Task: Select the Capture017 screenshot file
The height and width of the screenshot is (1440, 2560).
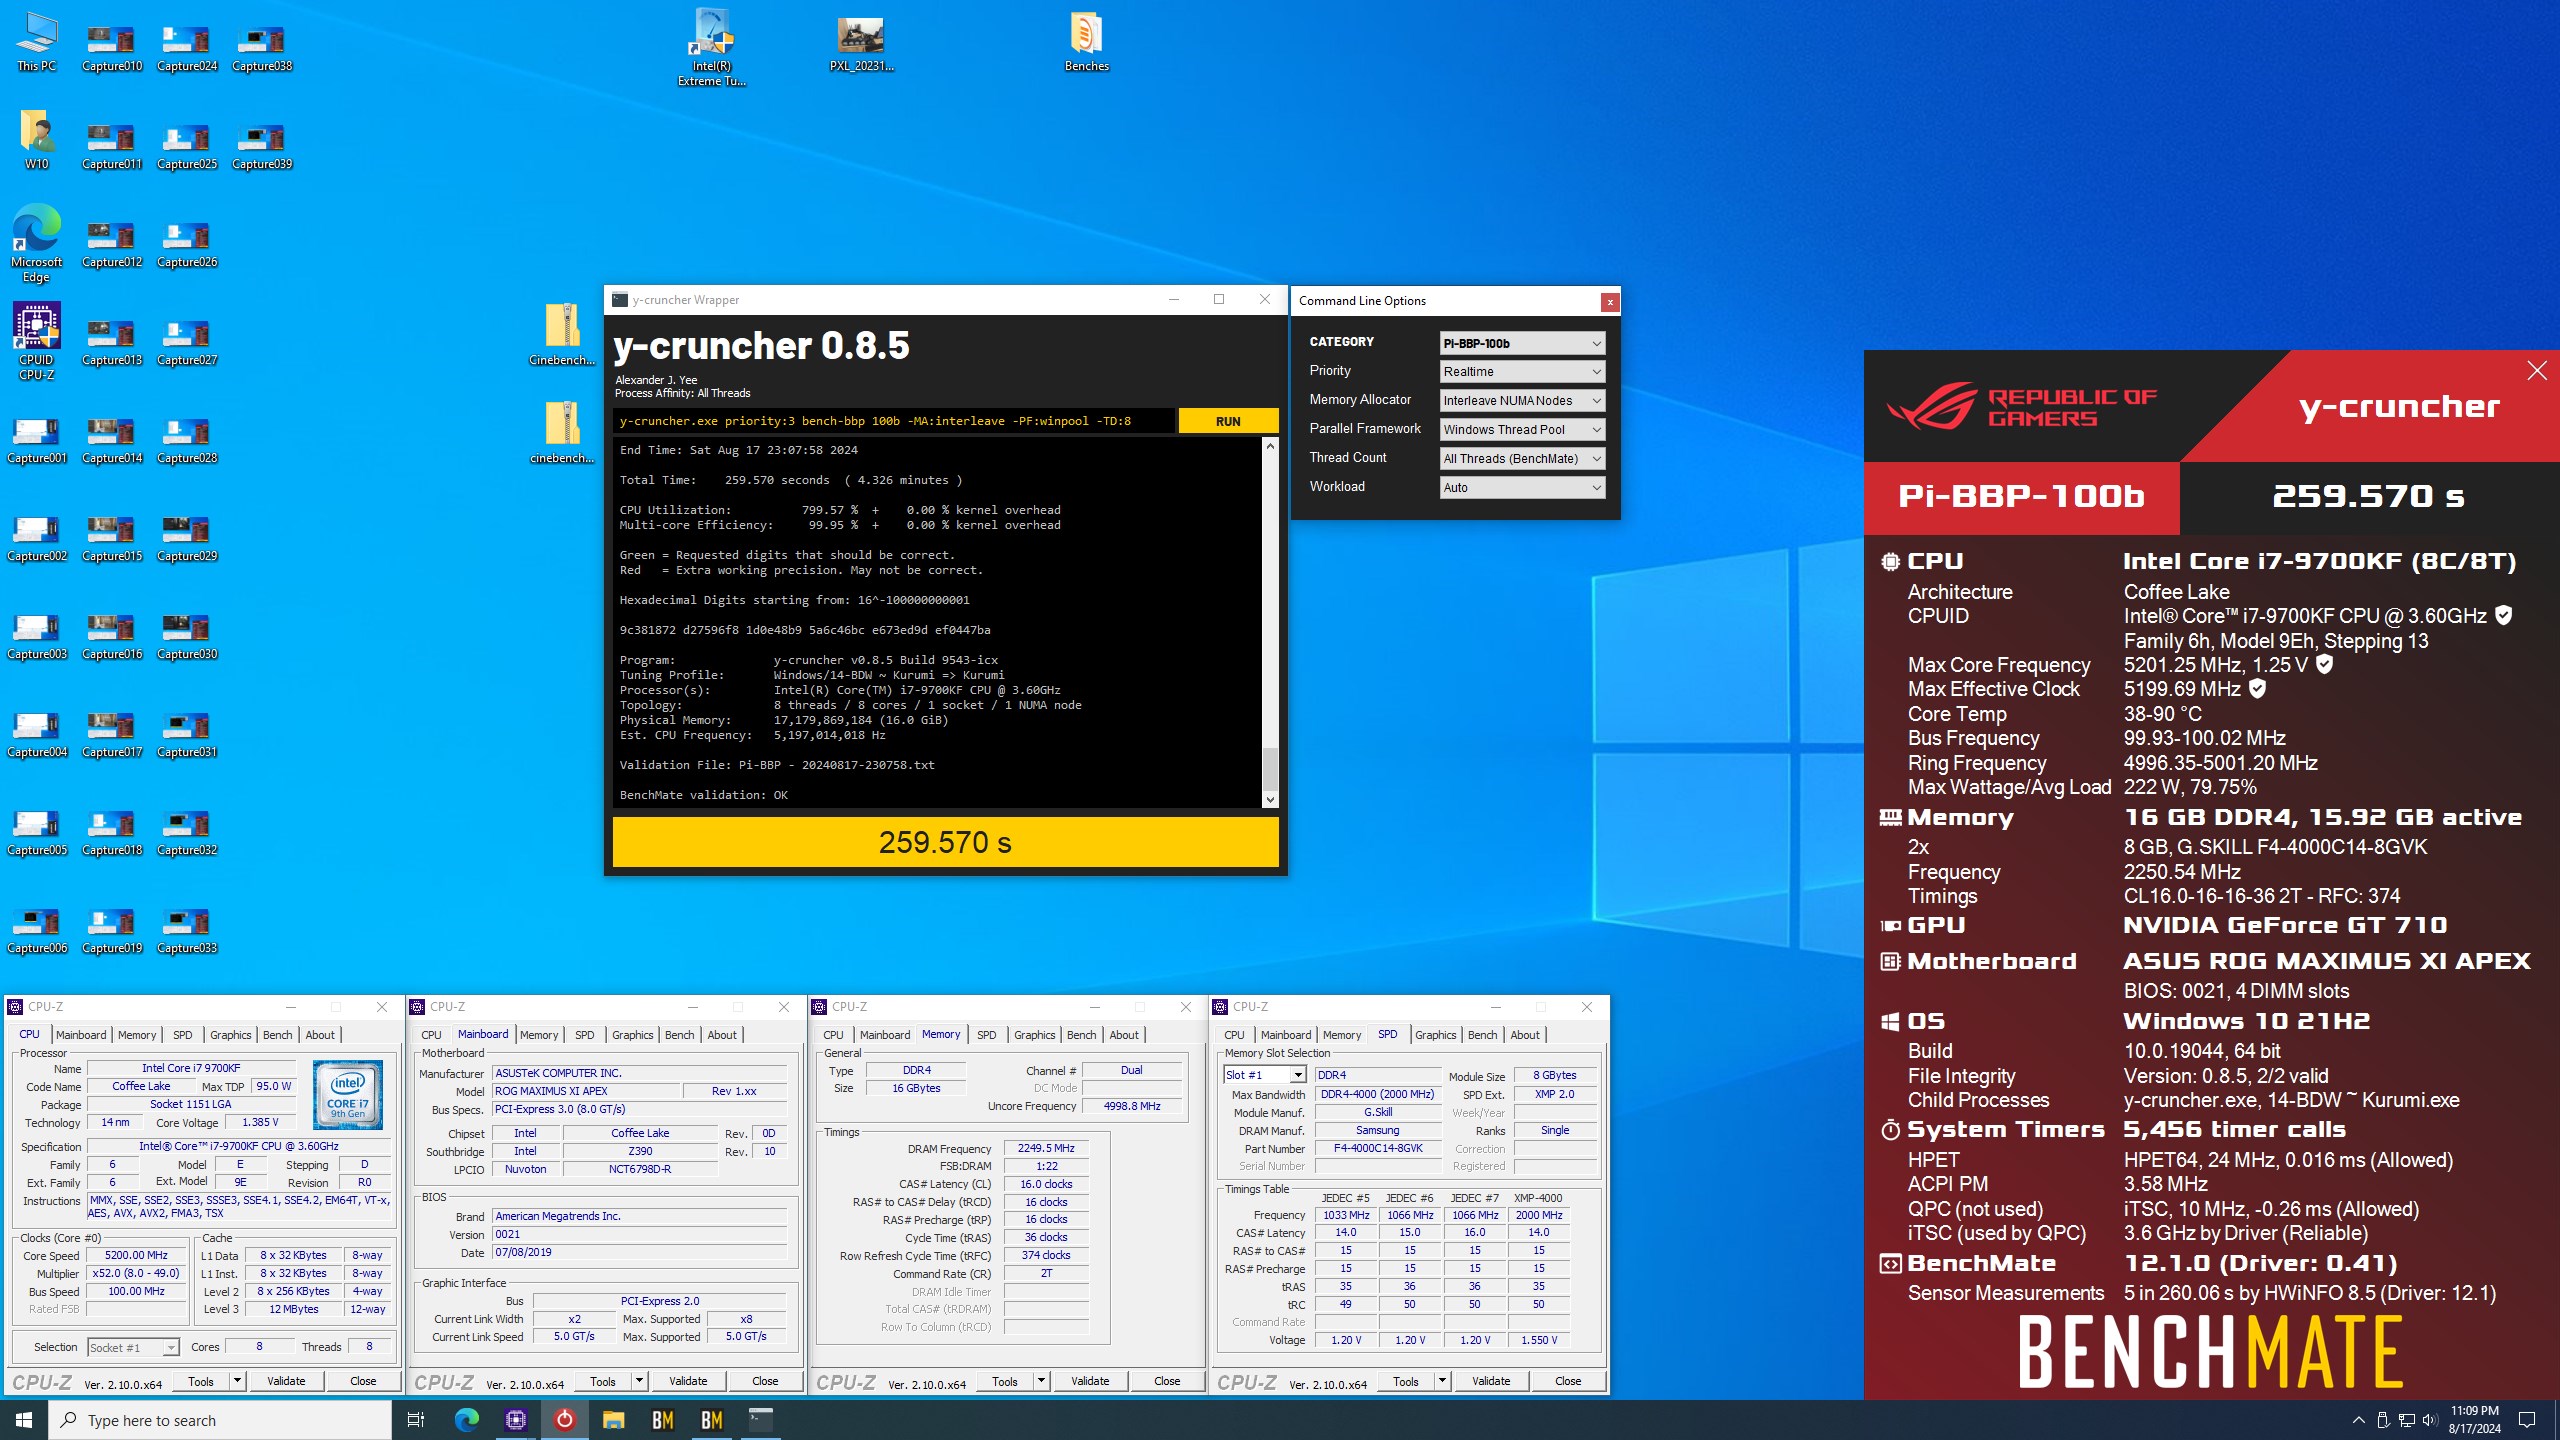Action: [x=112, y=735]
